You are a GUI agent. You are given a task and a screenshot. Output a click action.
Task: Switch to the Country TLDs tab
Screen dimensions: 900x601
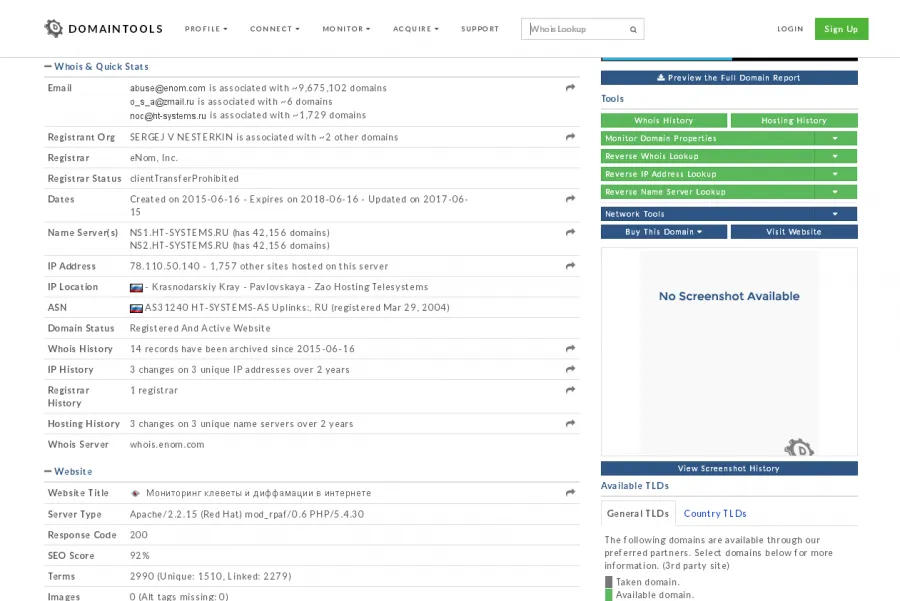point(715,514)
